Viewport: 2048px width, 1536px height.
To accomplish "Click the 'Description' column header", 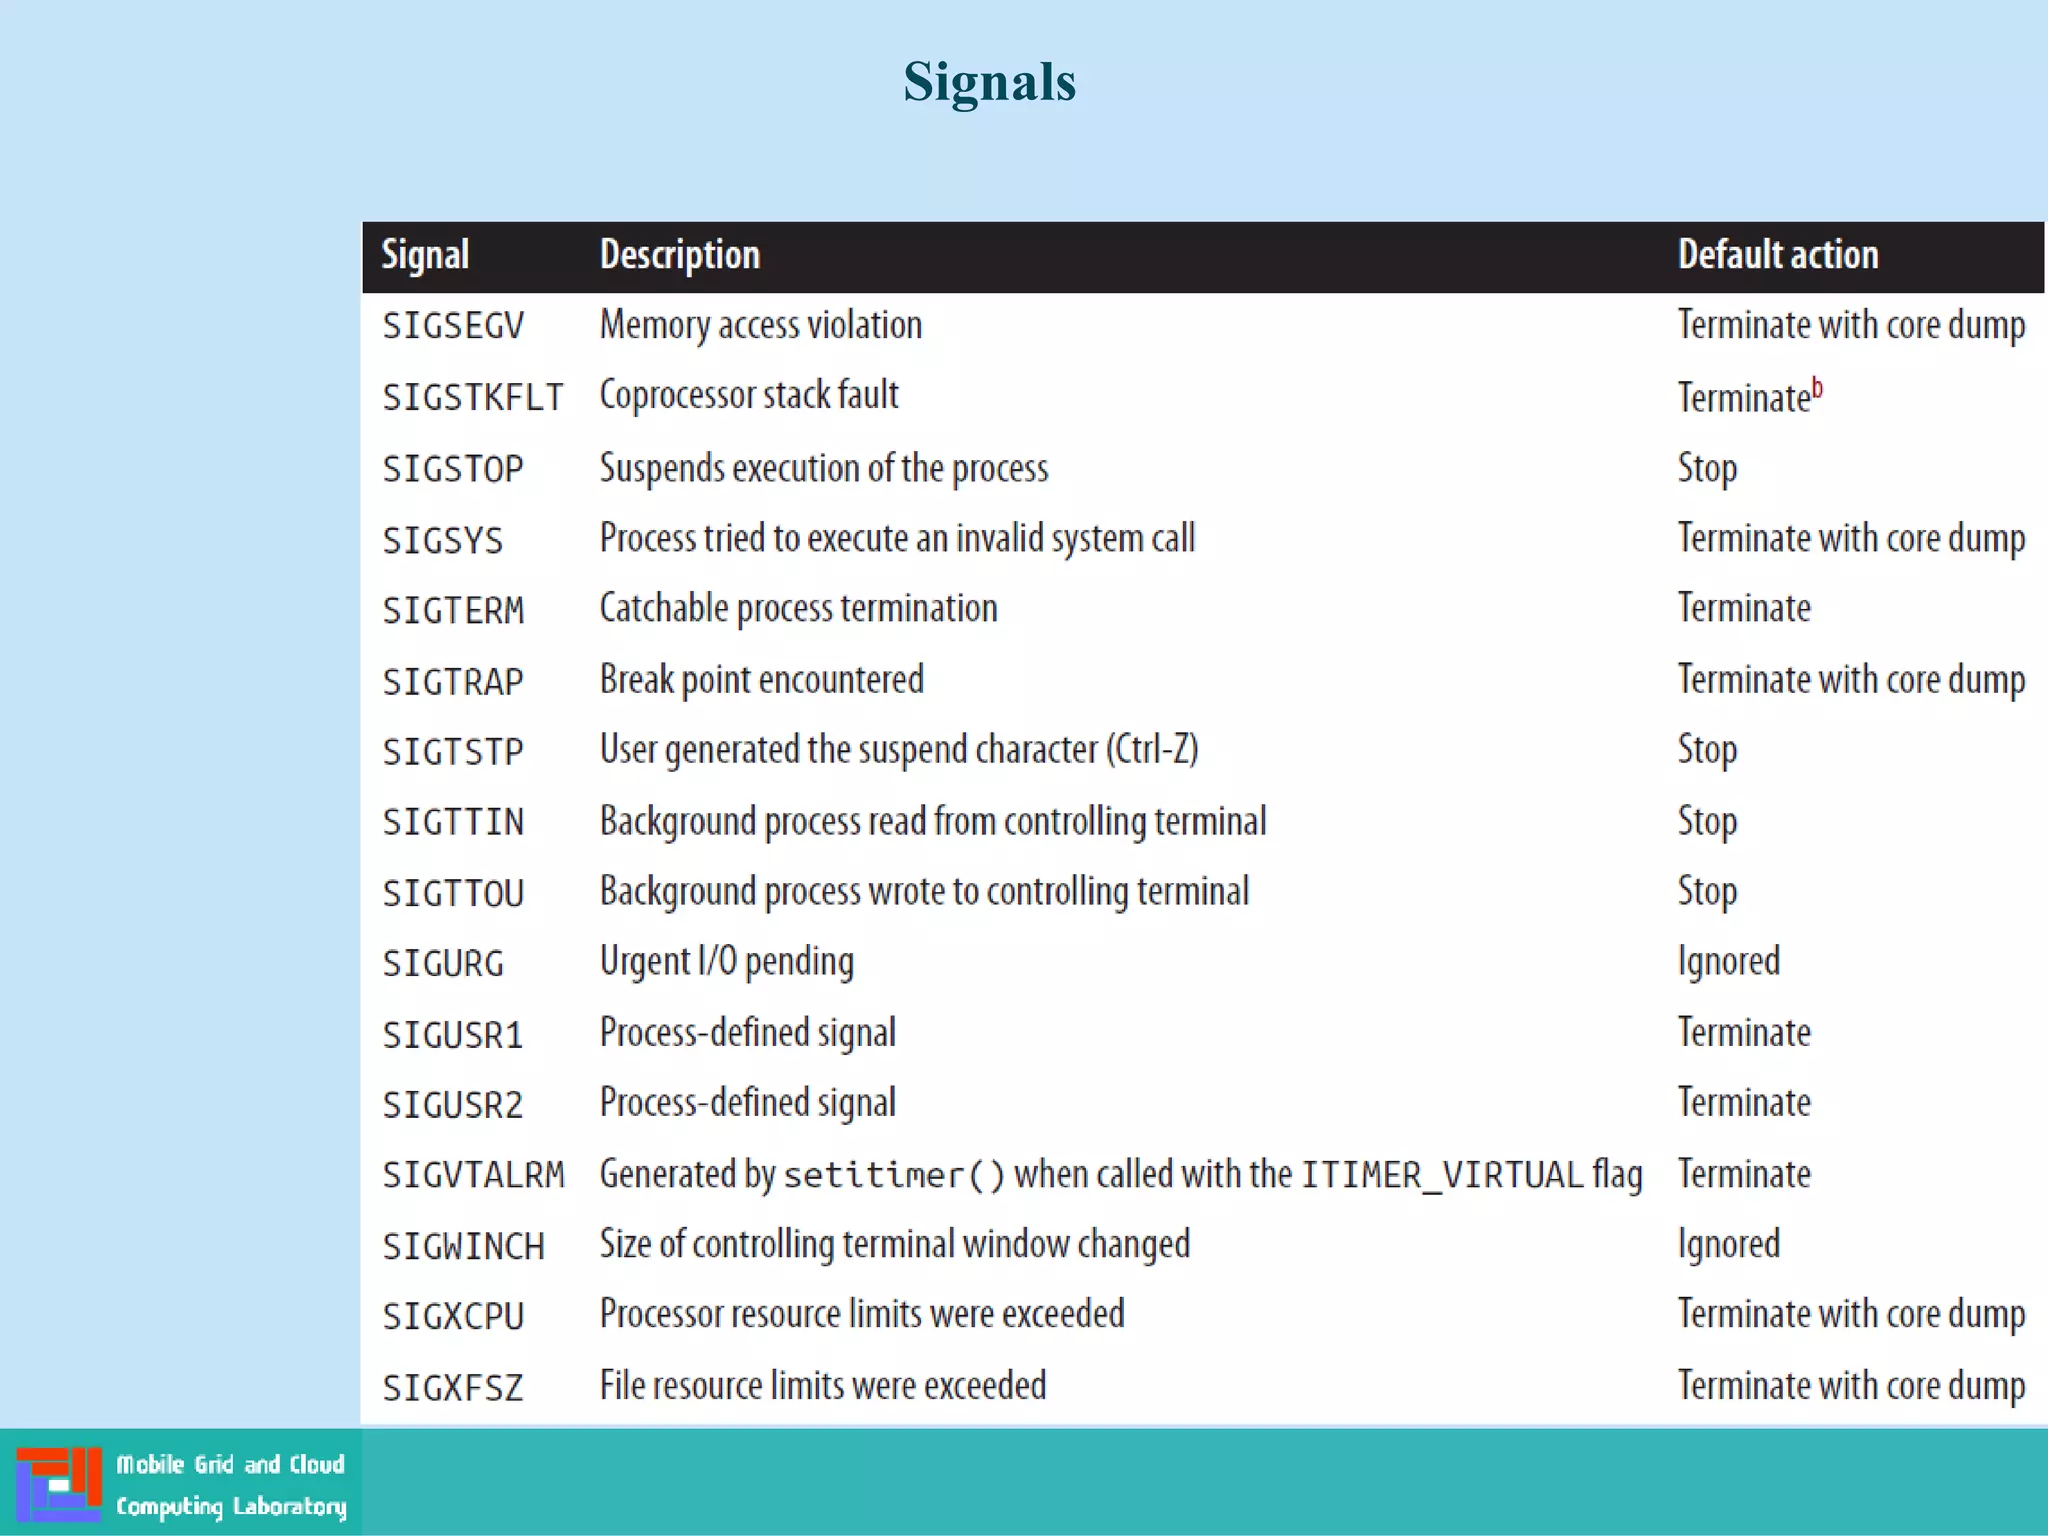I will pyautogui.click(x=680, y=256).
